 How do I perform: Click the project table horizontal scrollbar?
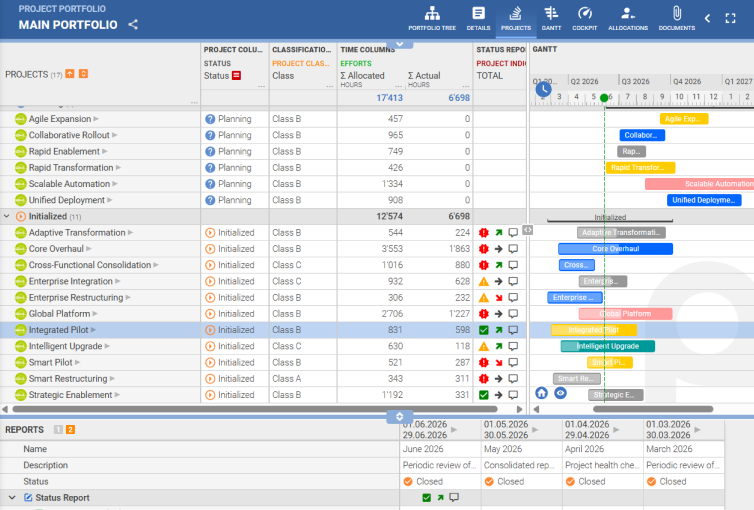click(x=255, y=410)
